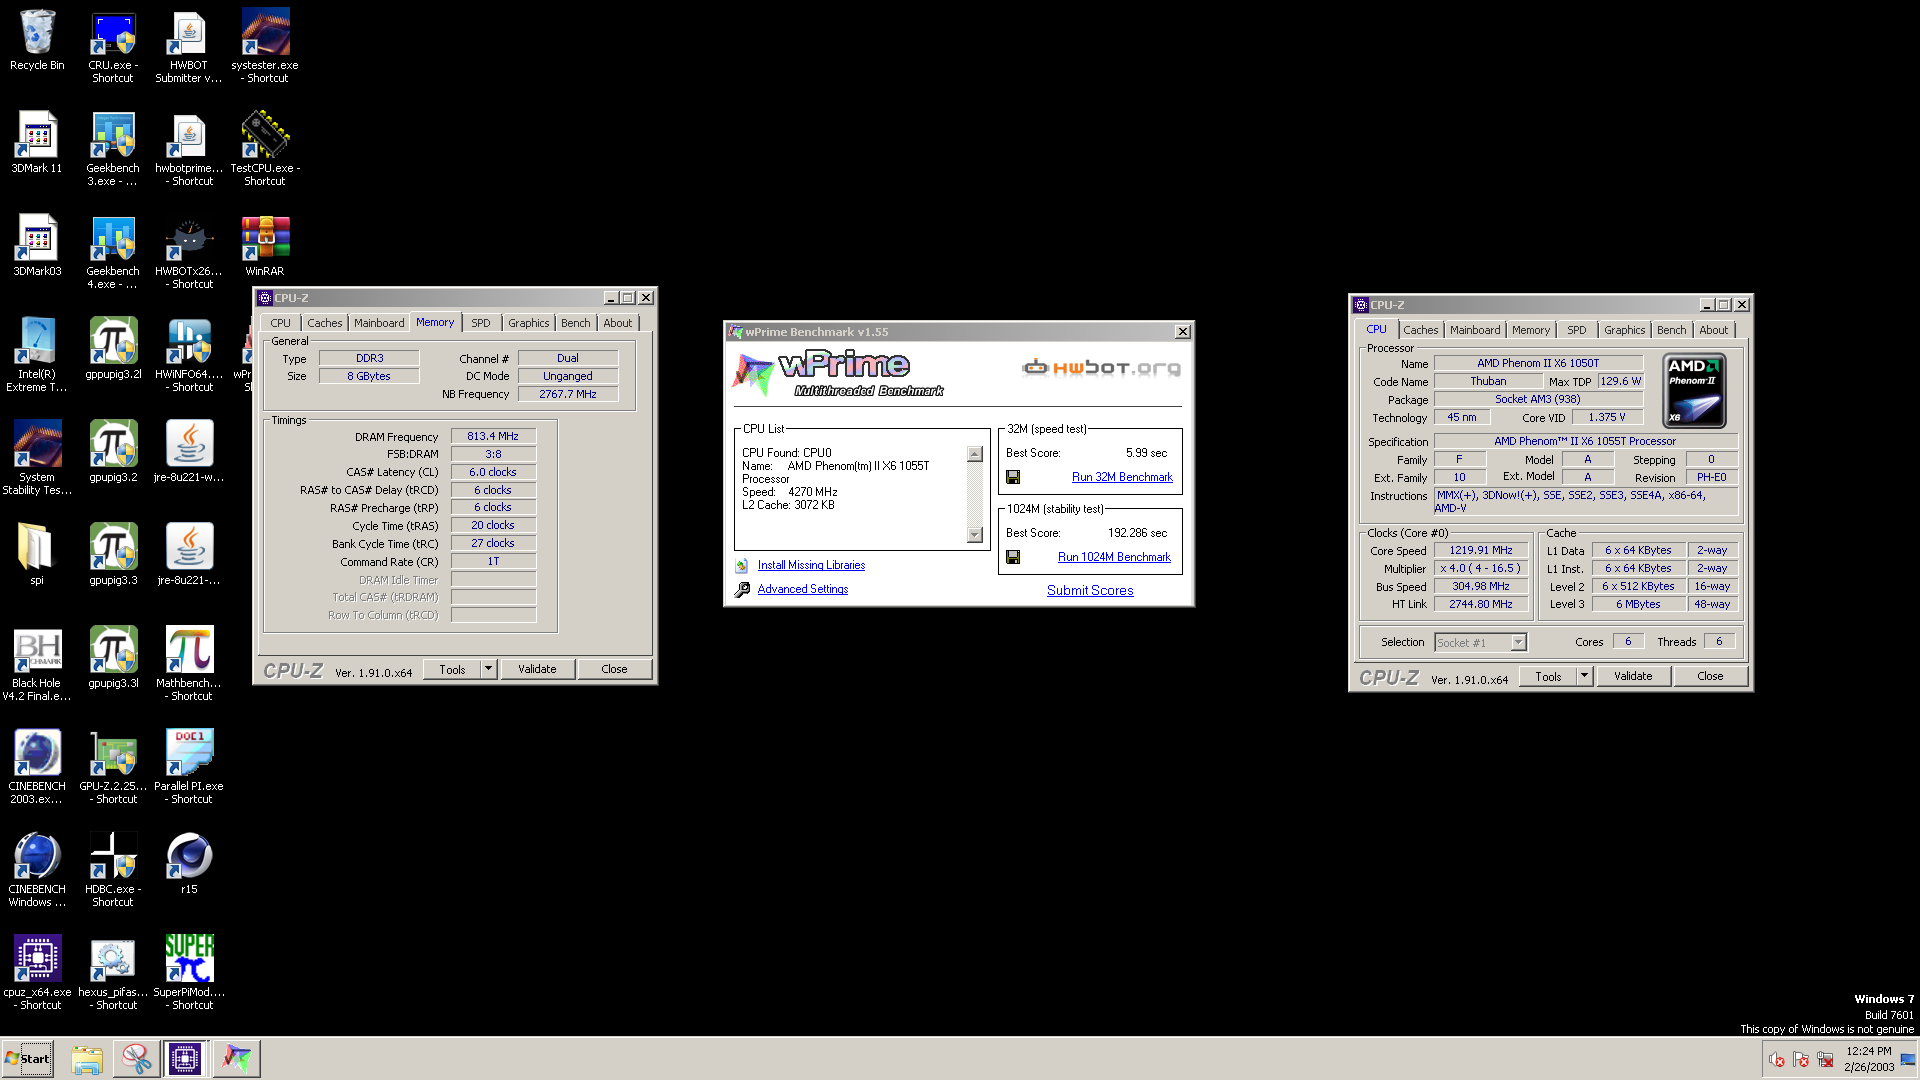Activate wPrime taskbar button
The image size is (1920, 1080).
point(236,1058)
